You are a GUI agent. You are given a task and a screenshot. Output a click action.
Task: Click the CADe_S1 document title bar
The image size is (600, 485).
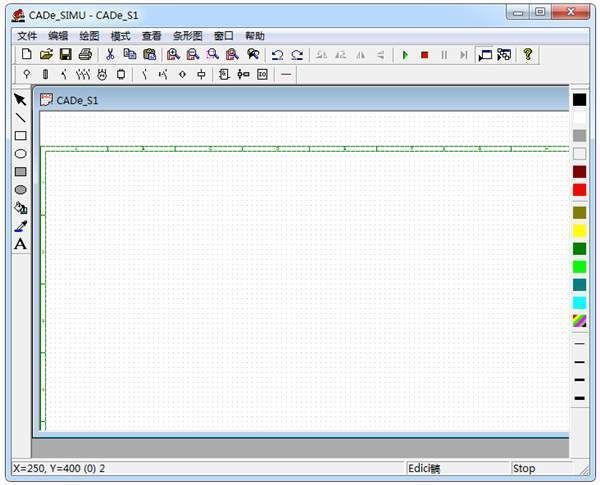pos(304,100)
